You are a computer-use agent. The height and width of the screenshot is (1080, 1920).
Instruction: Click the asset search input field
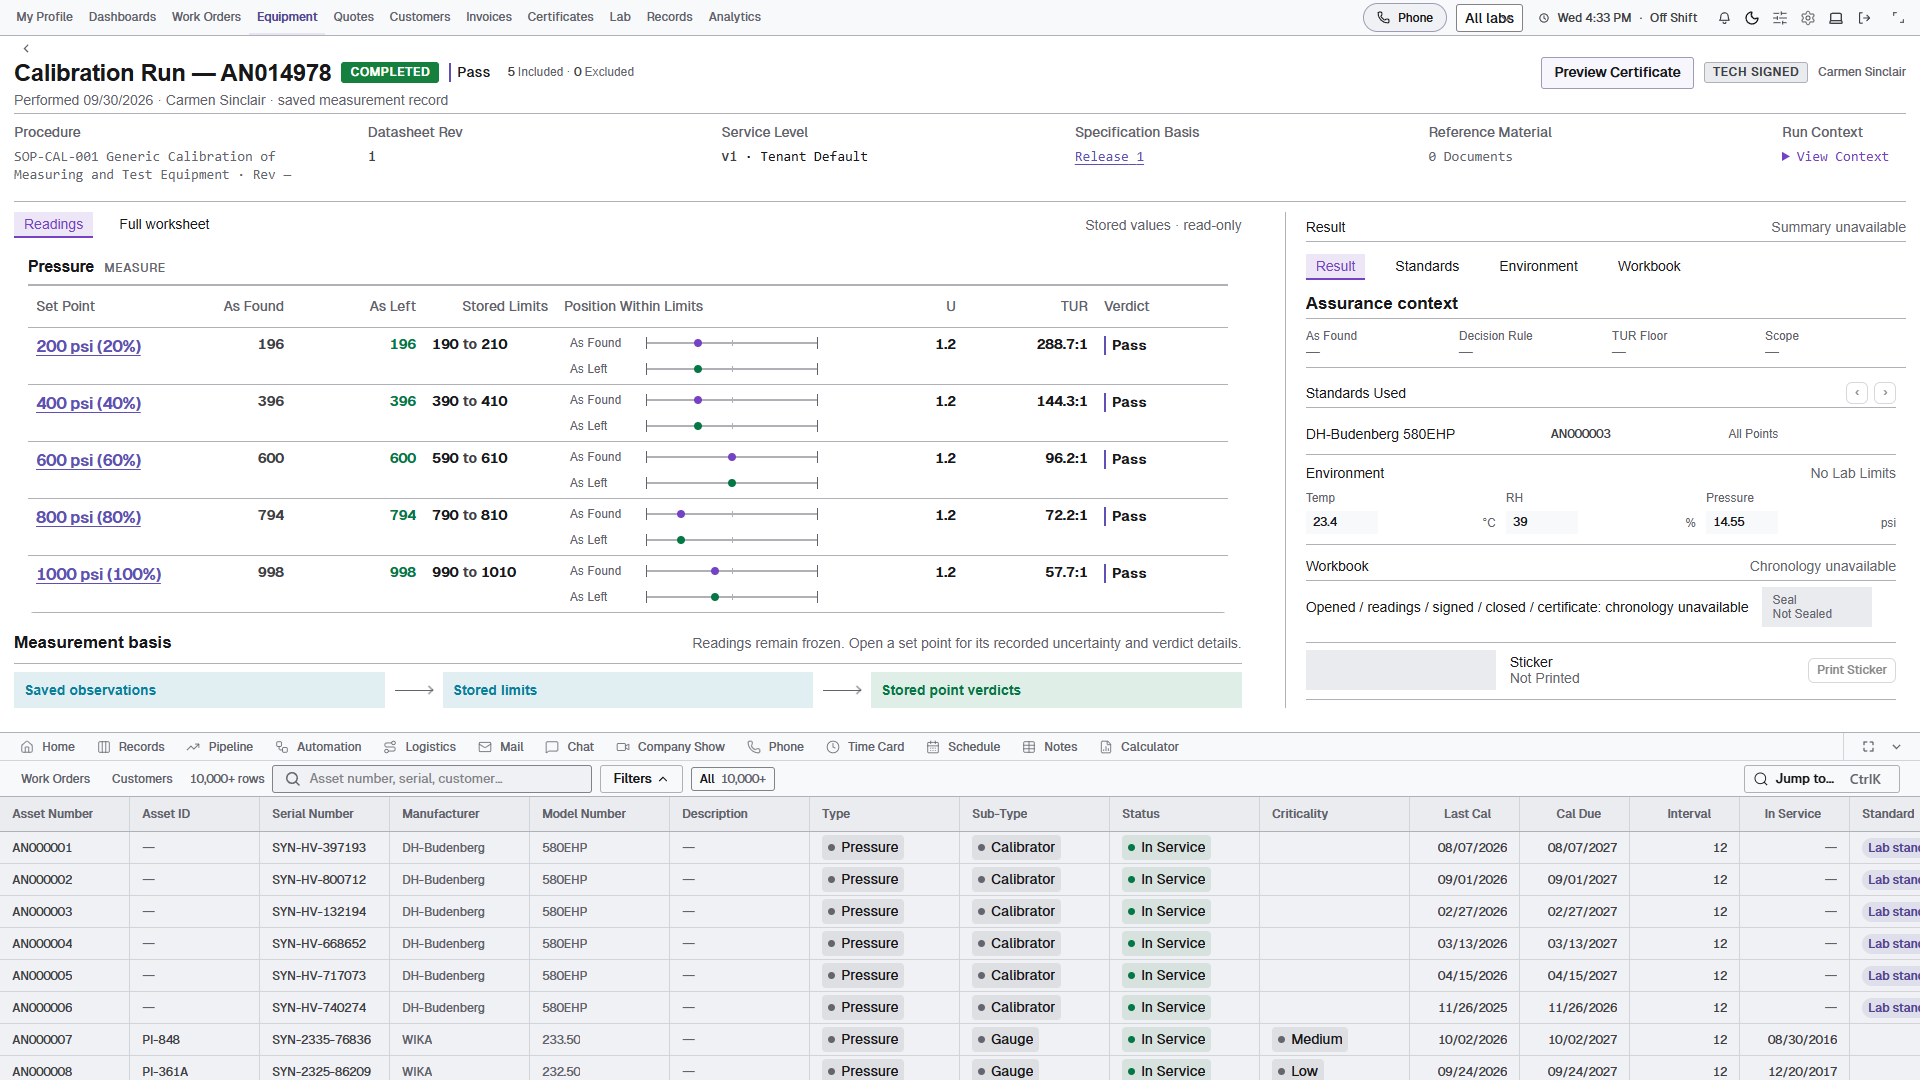pos(433,779)
